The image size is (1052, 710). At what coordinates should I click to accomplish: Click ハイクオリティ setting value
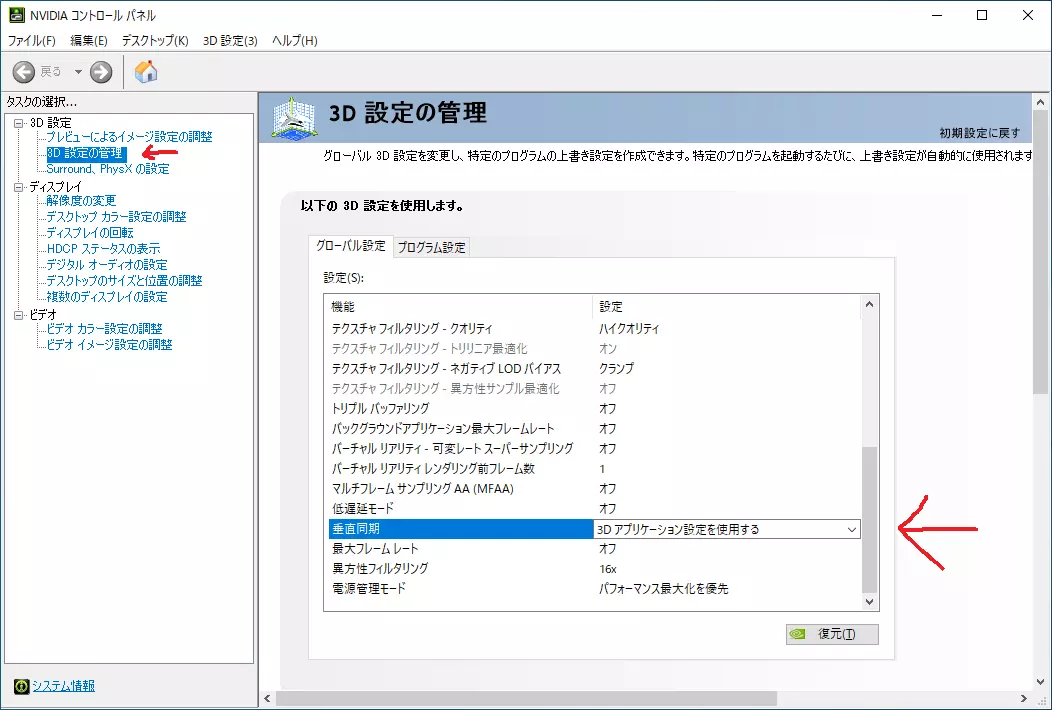point(629,329)
